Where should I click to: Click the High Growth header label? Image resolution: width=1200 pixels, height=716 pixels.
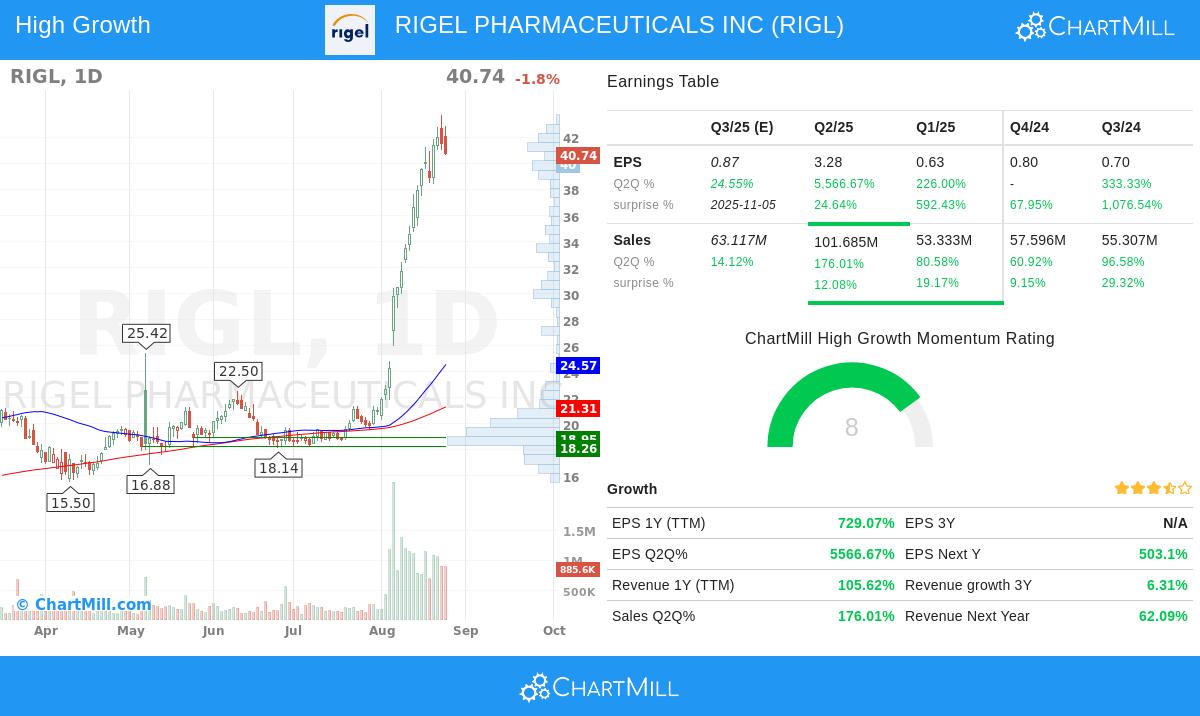coord(83,25)
